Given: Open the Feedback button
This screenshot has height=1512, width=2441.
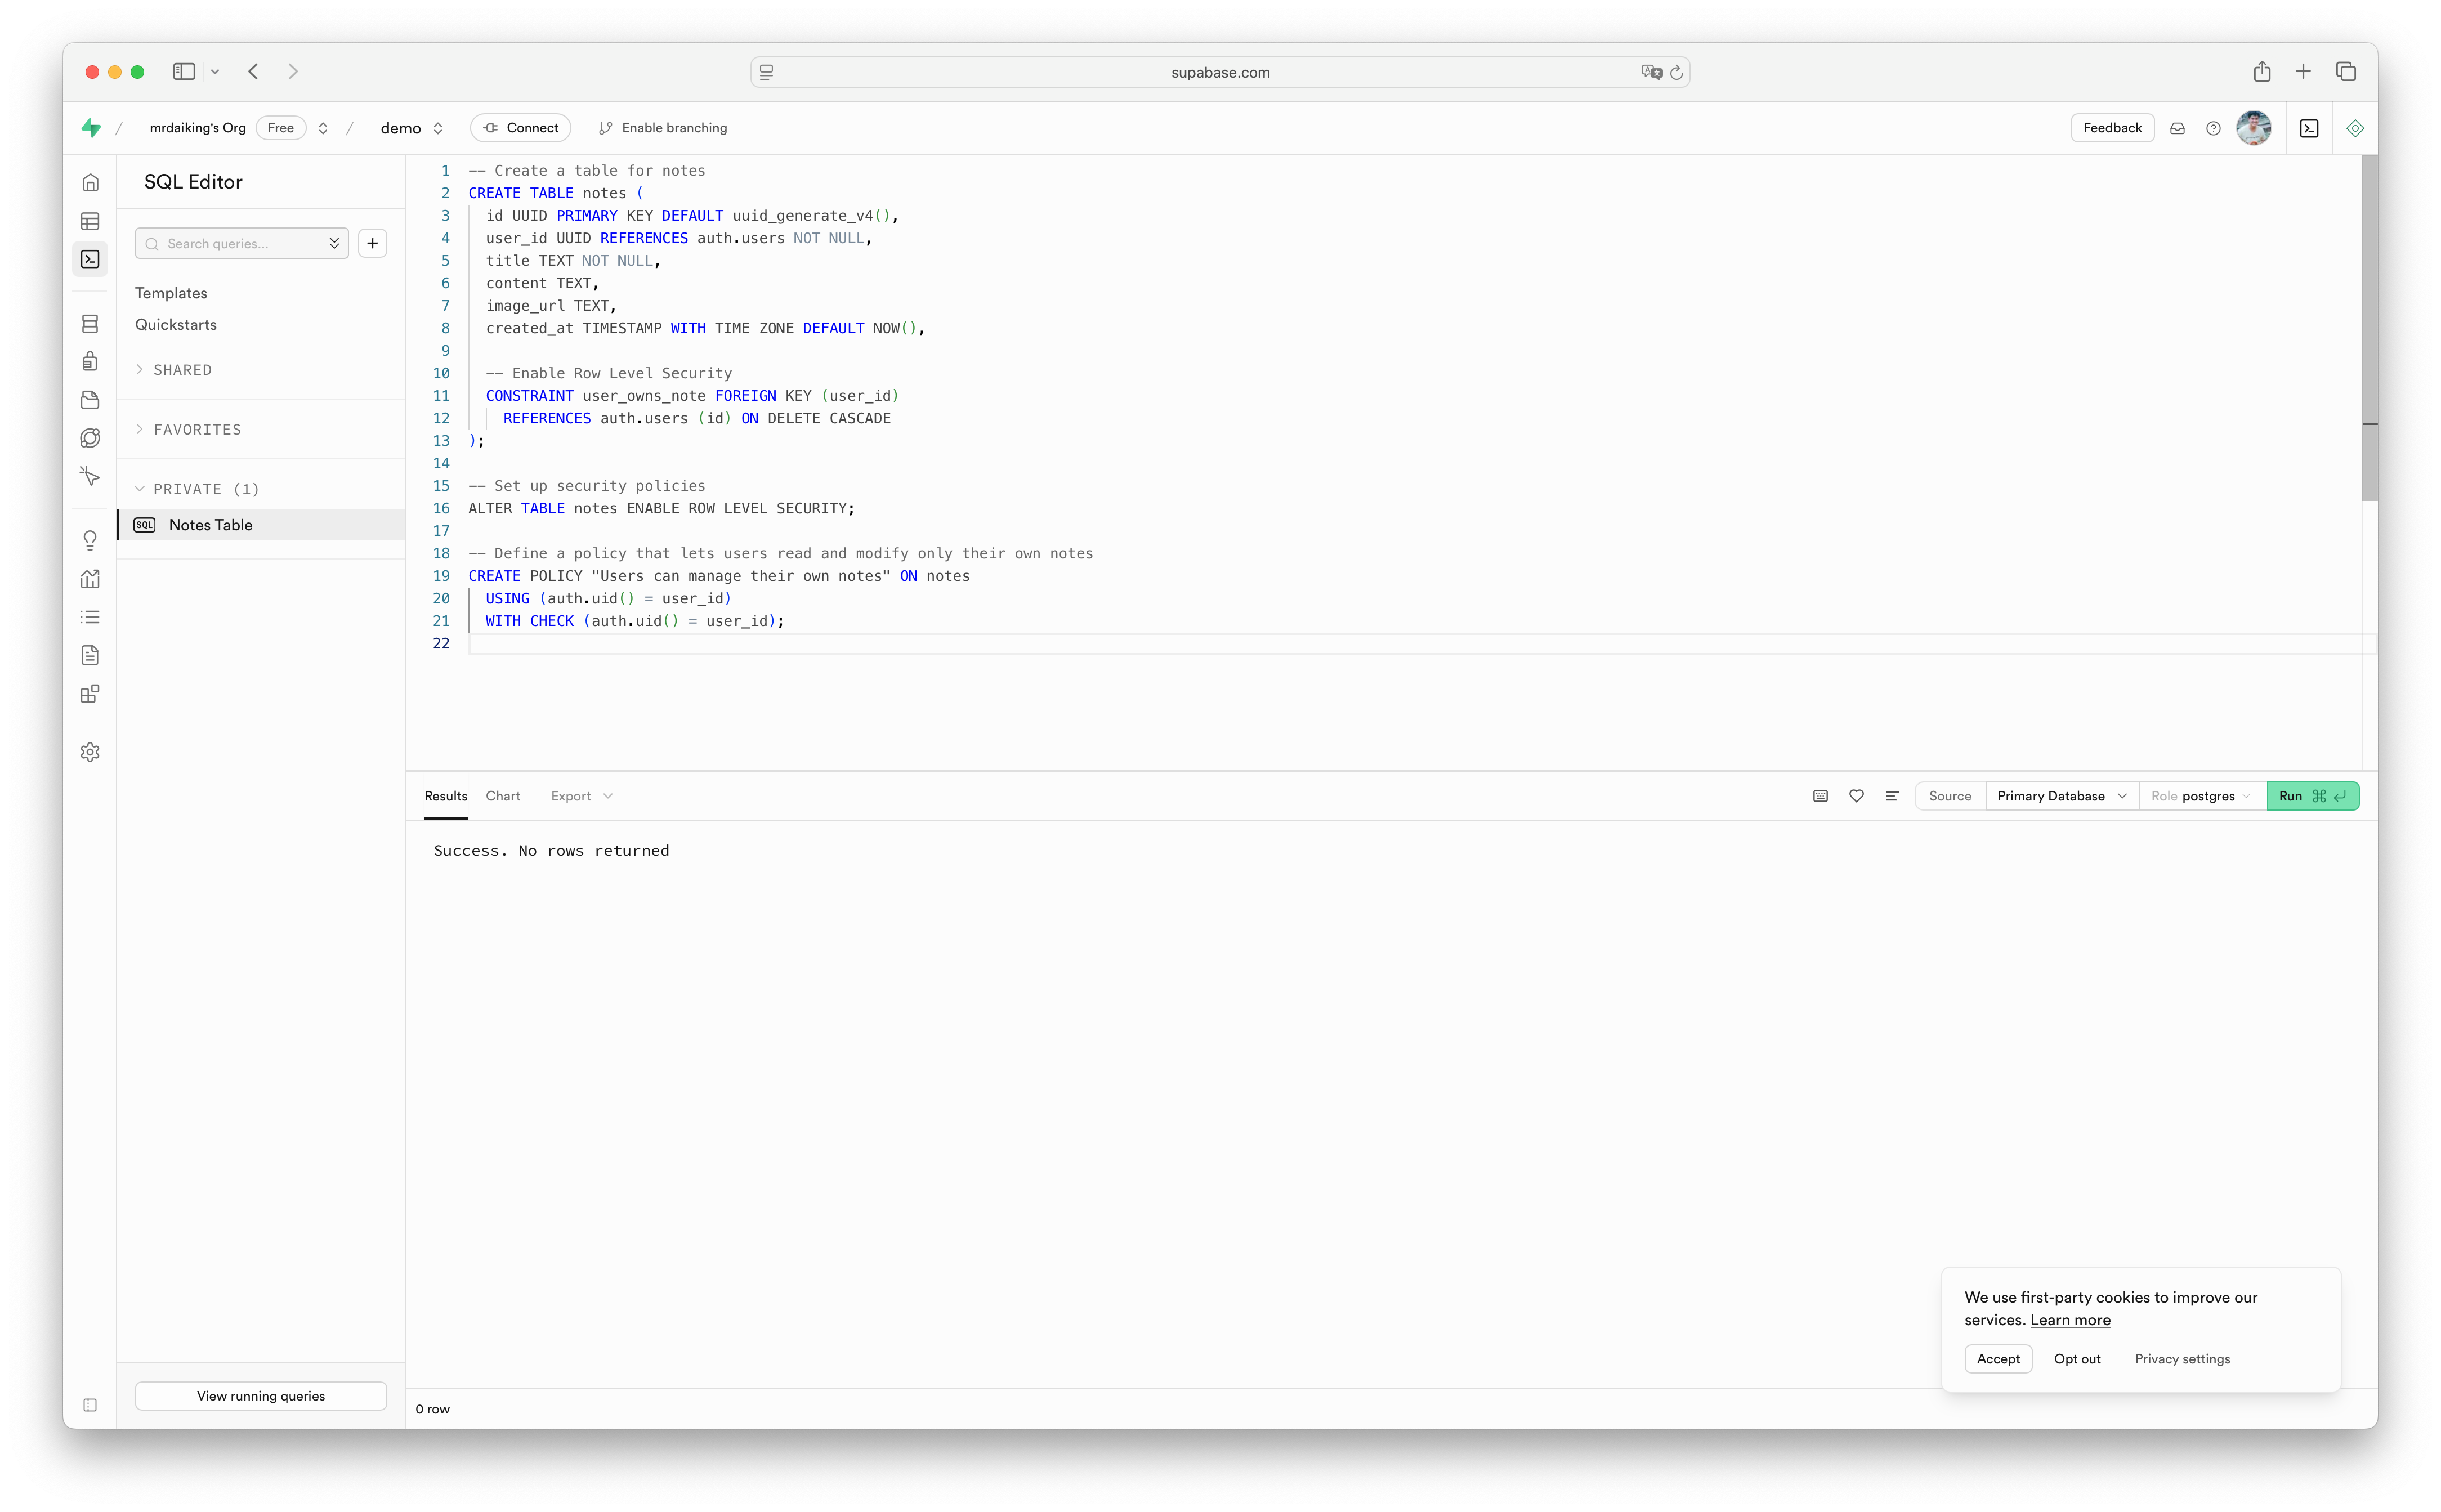Looking at the screenshot, I should (2112, 128).
